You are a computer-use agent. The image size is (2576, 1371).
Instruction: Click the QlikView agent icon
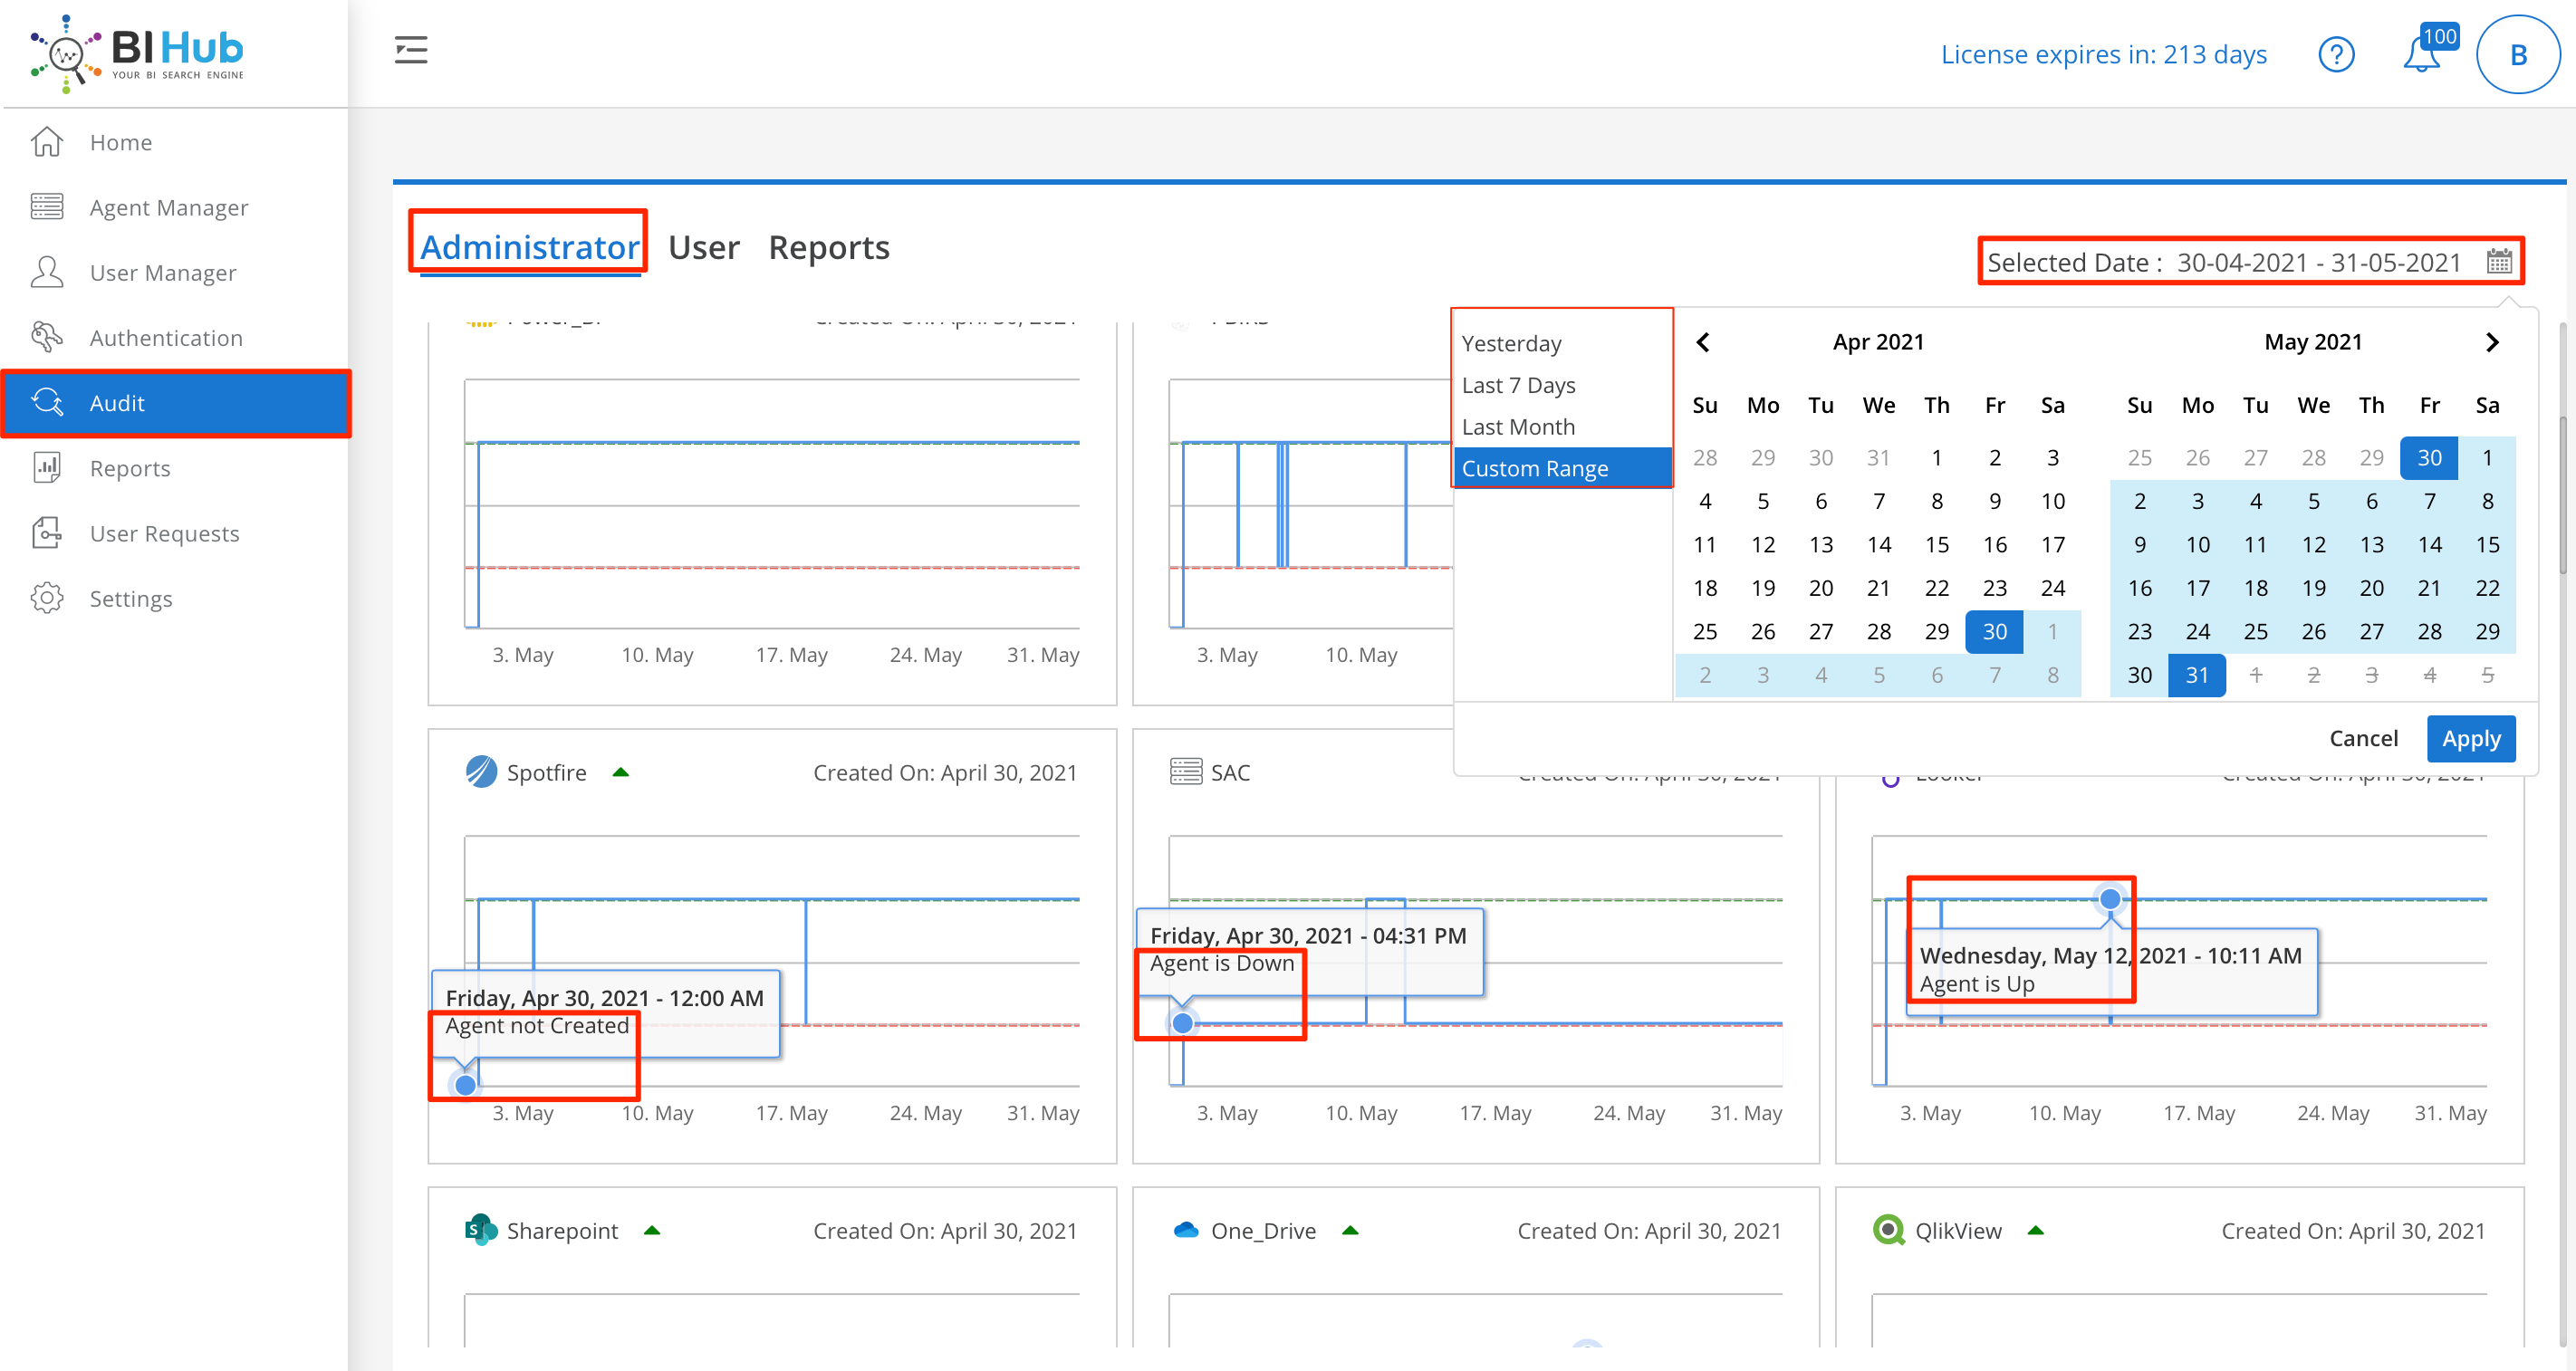pos(1889,1230)
